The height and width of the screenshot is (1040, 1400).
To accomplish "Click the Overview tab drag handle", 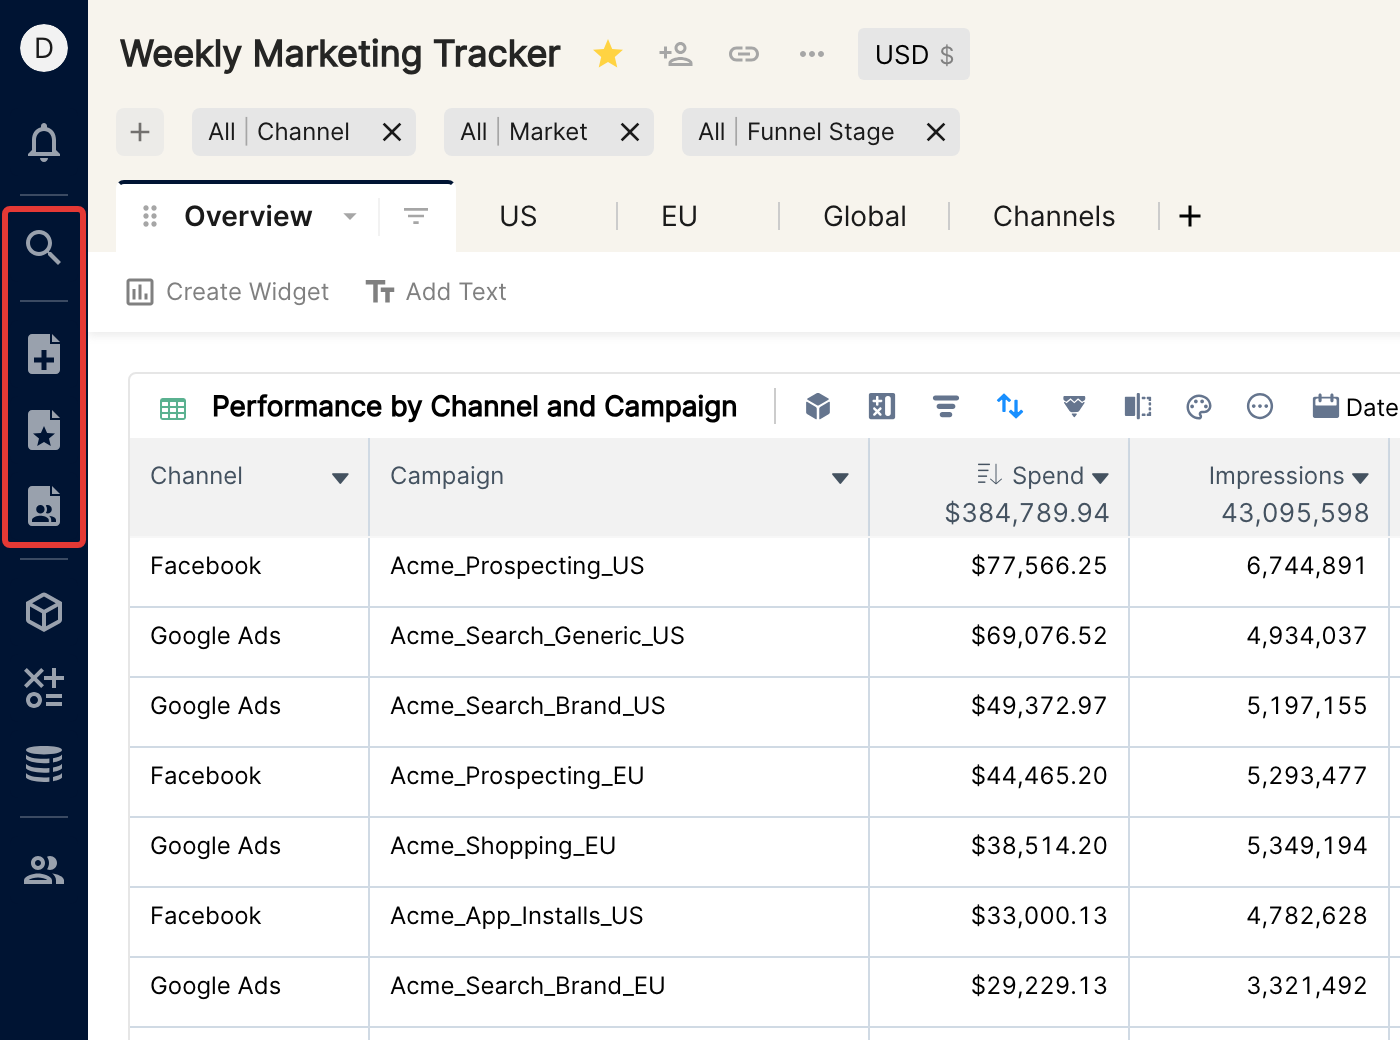I will 150,216.
